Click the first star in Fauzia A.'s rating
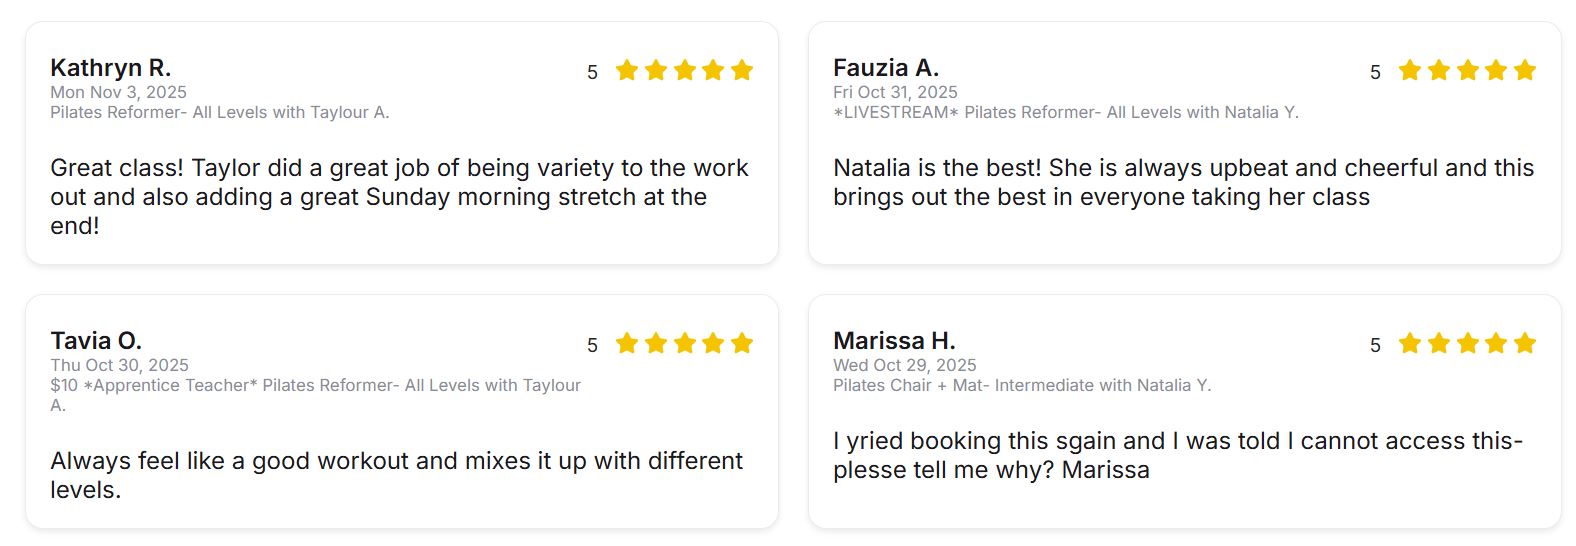Screen dimensions: 1576x546 pos(1410,70)
